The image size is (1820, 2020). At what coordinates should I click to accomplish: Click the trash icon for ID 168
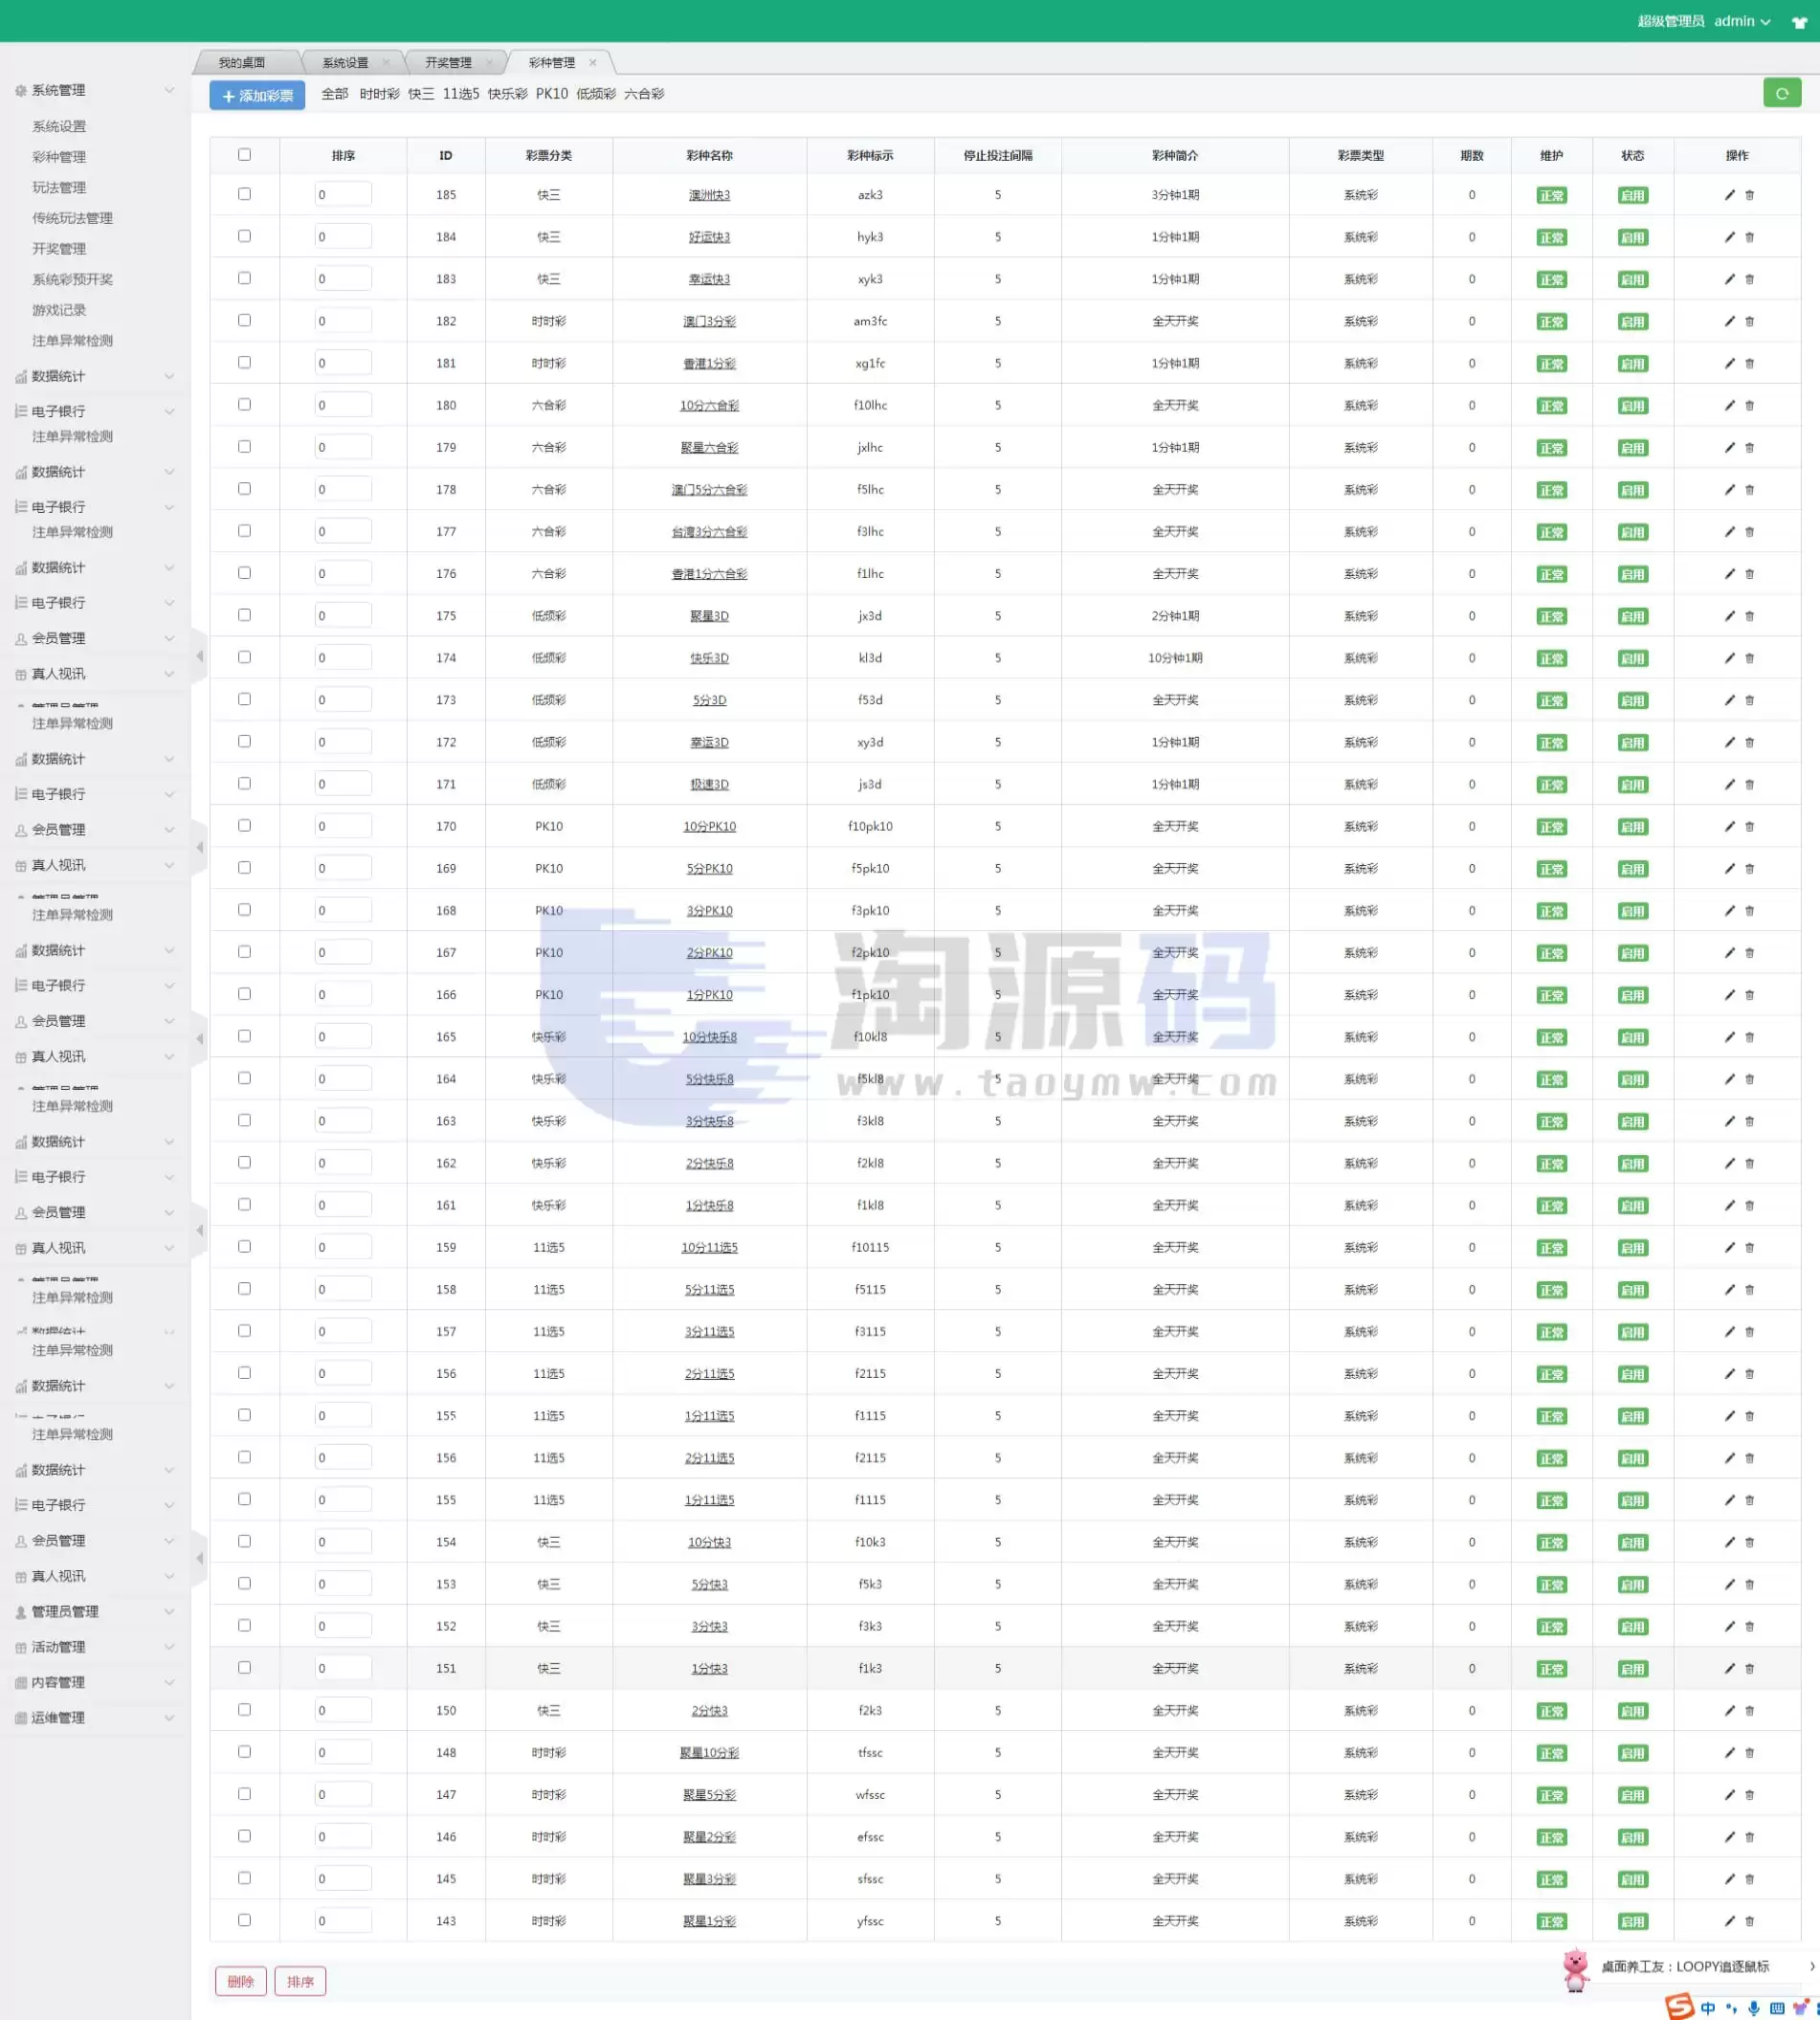coord(1749,910)
